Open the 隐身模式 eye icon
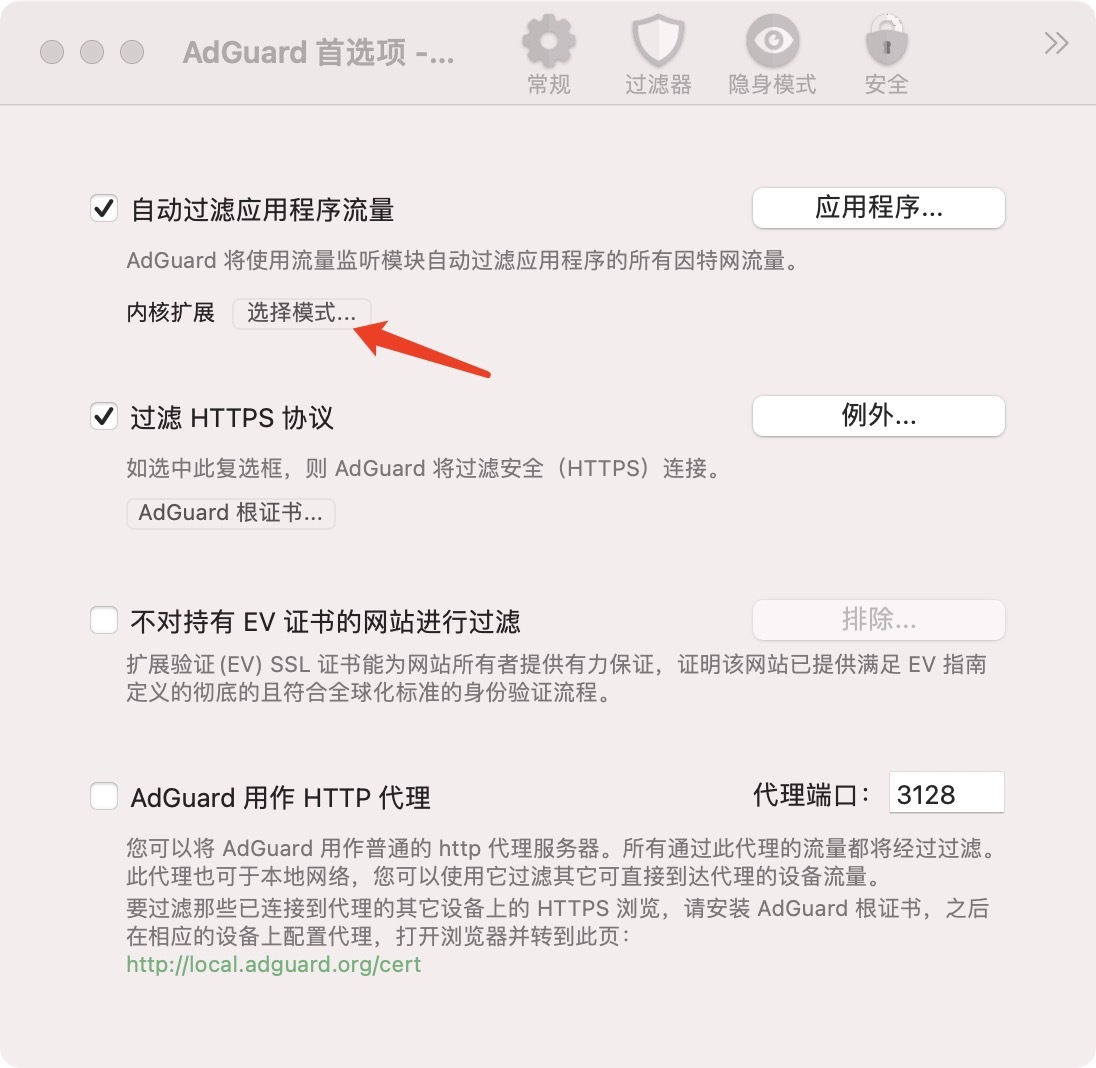 pyautogui.click(x=772, y=41)
